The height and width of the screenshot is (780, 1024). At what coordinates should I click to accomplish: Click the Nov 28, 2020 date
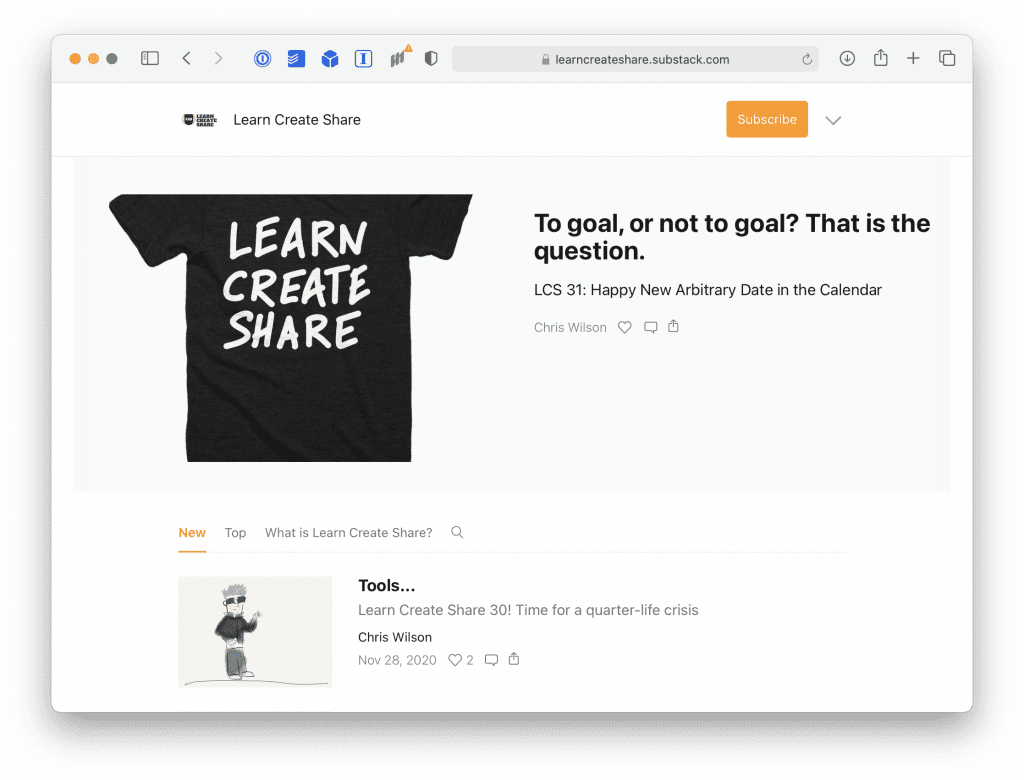pos(397,660)
